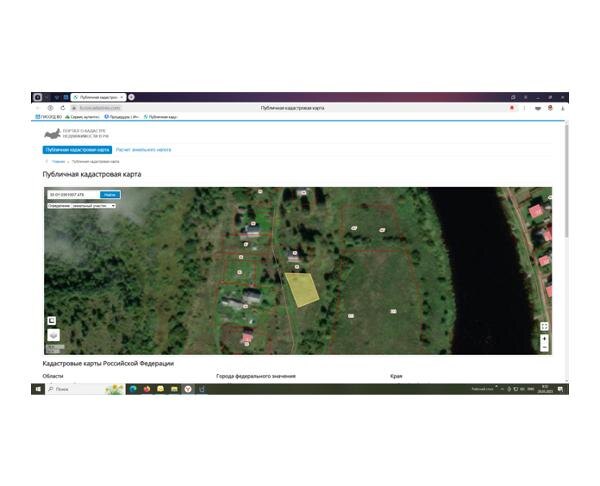Open the second bookmark with the green icon

pos(82,117)
